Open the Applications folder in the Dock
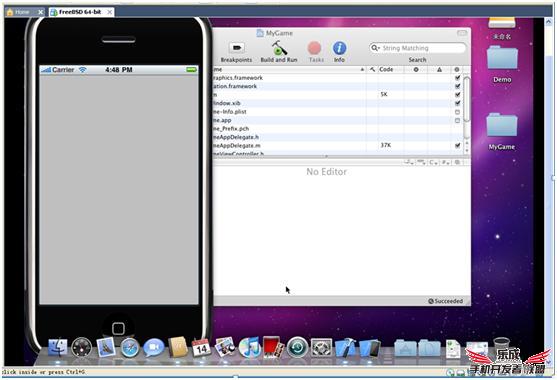 [405, 348]
